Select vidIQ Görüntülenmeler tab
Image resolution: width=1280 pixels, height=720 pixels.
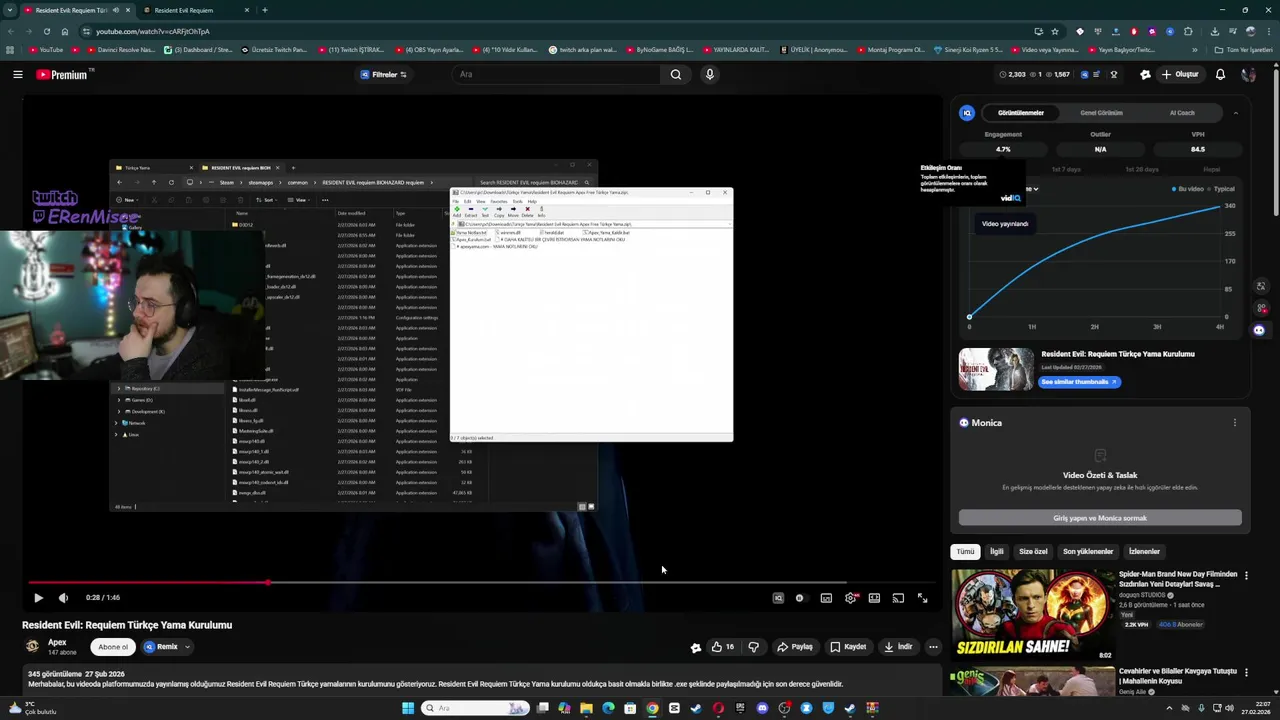click(1021, 113)
